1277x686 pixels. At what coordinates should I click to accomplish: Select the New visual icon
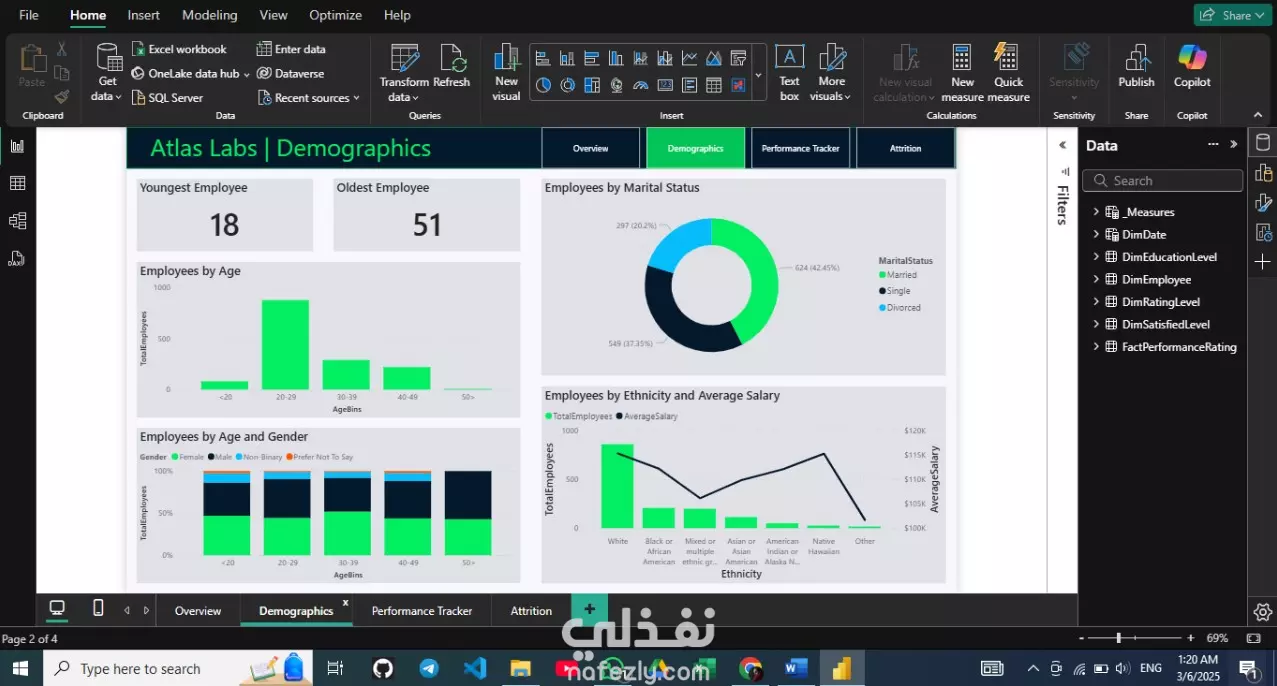(x=507, y=73)
